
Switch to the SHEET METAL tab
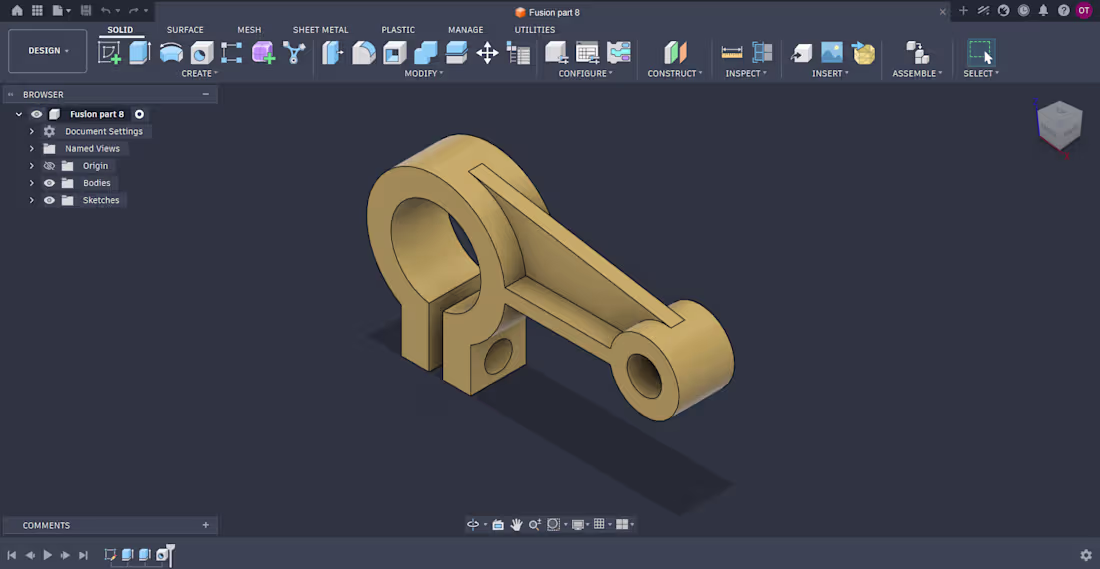(321, 29)
